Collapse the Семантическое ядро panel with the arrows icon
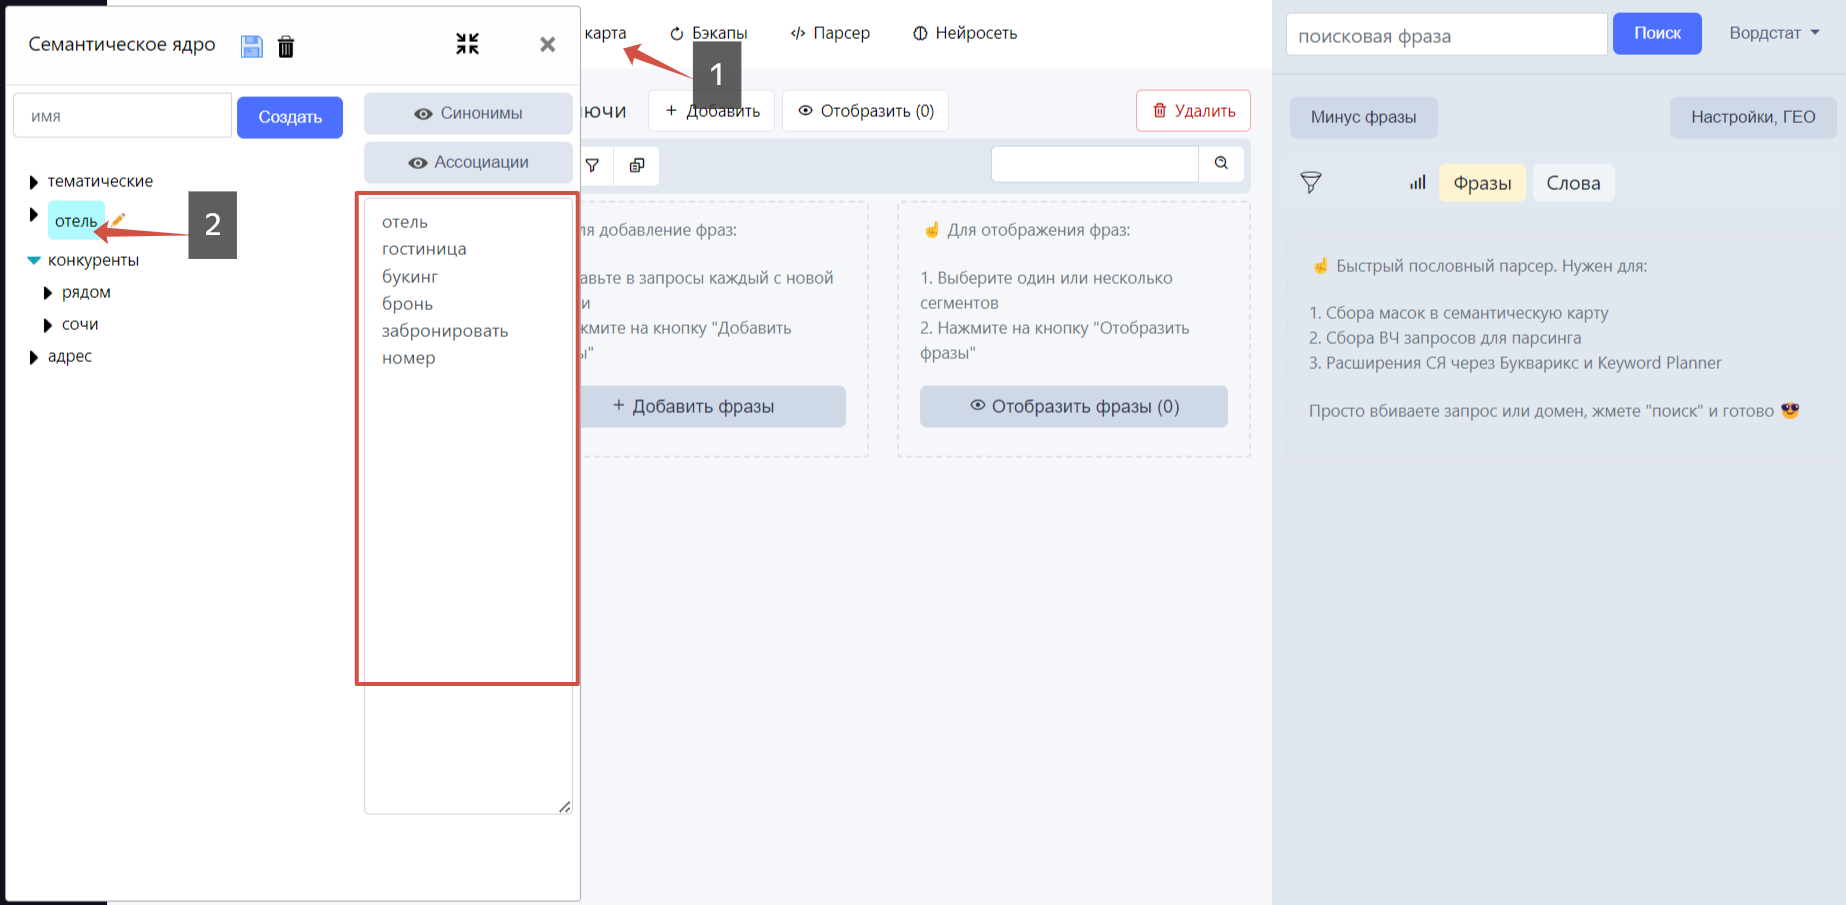The height and width of the screenshot is (905, 1846). (467, 43)
